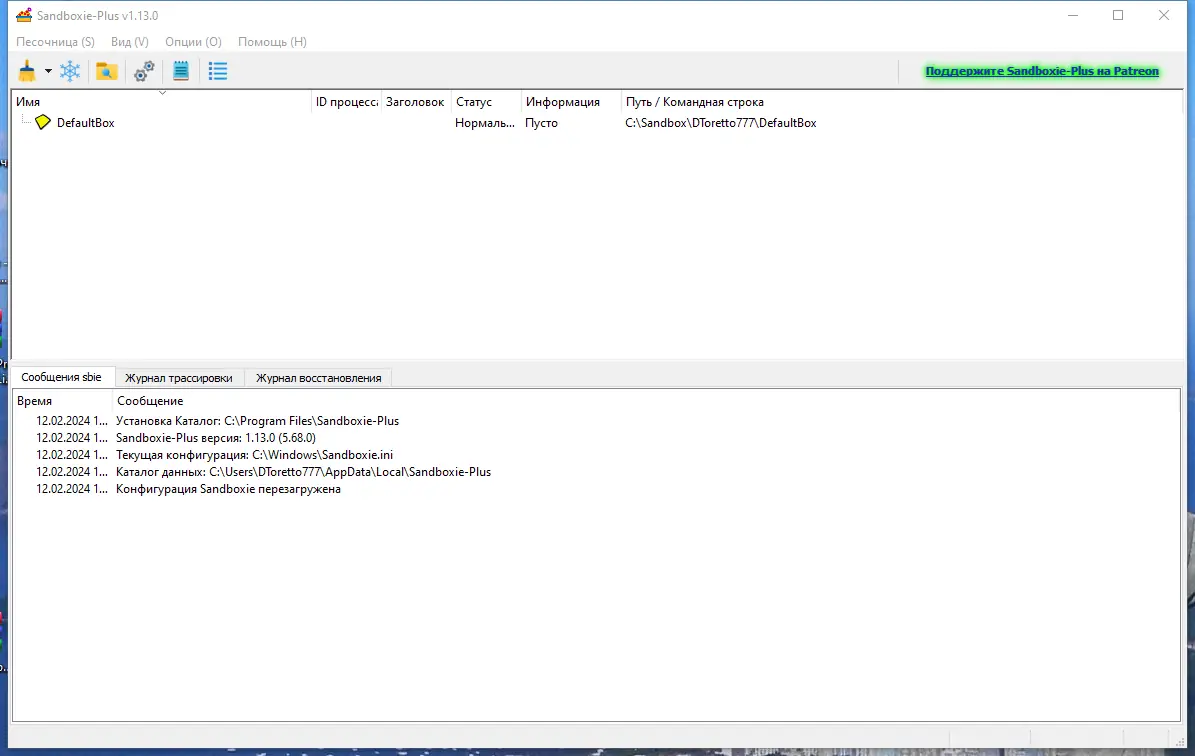Click the blue list view icon
The image size is (1195, 756).
point(218,72)
